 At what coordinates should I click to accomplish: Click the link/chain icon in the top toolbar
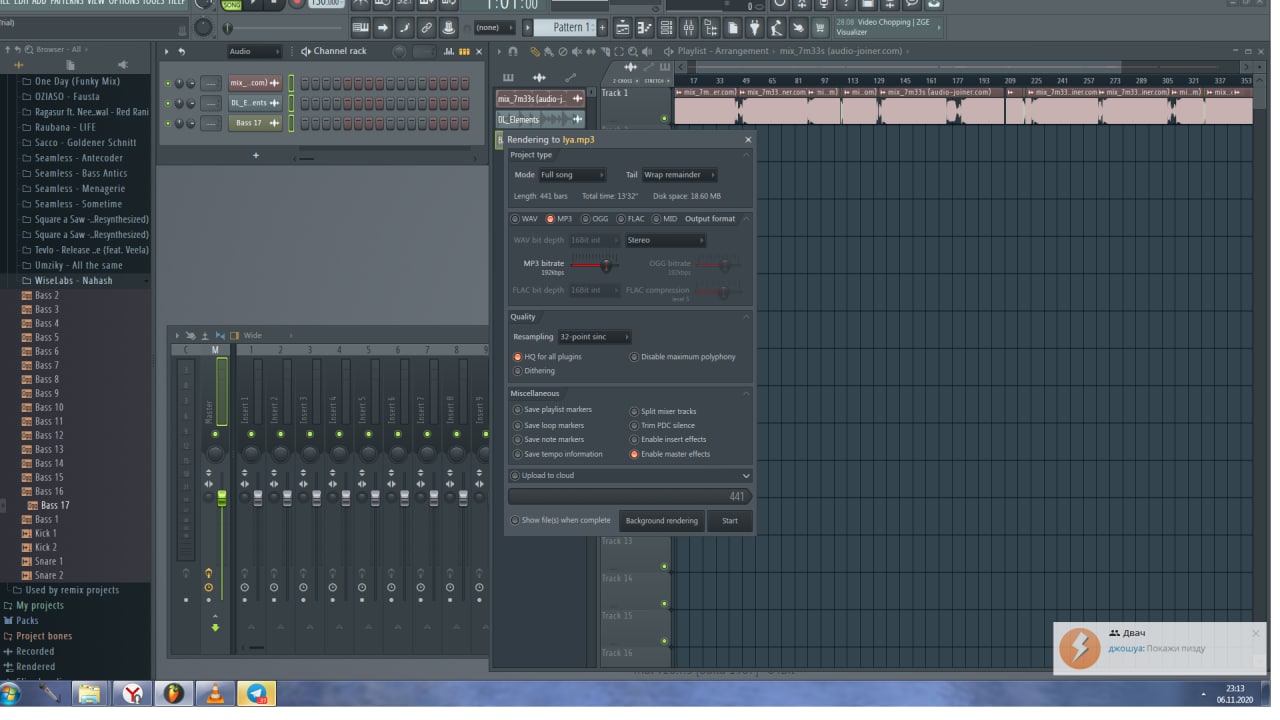click(x=426, y=27)
